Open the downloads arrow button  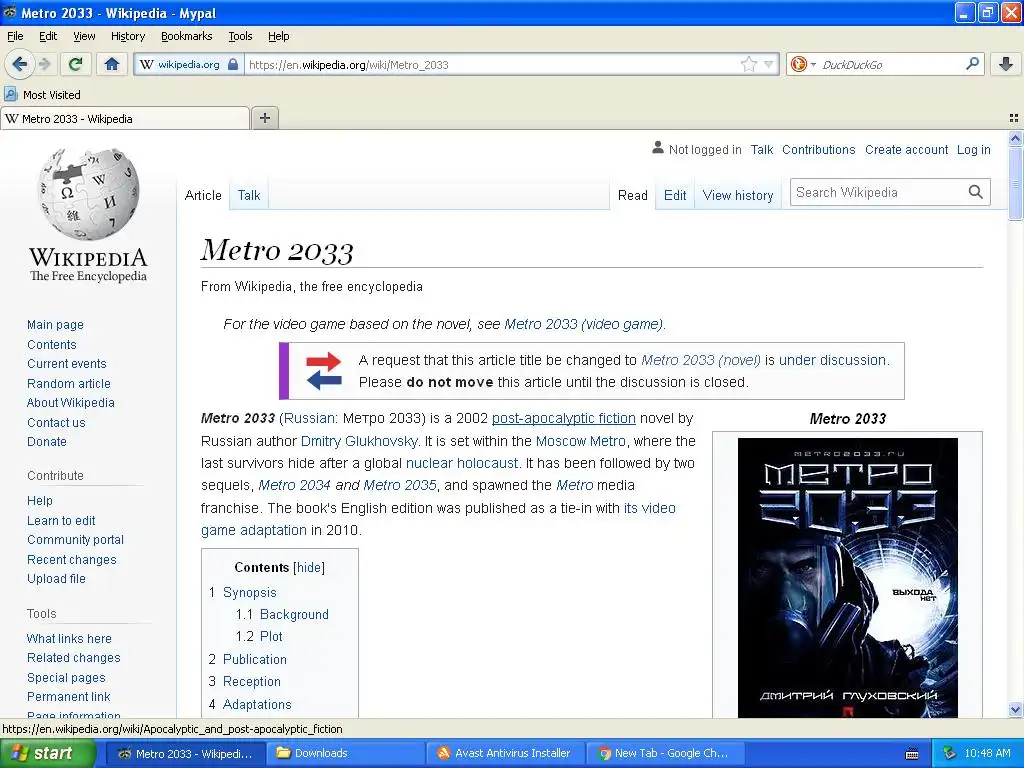point(1006,64)
